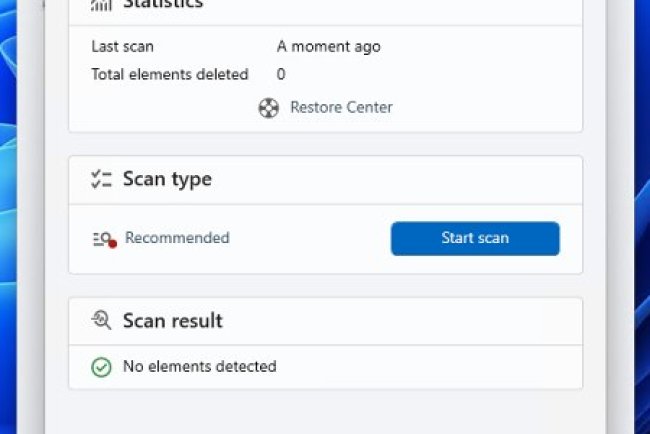The height and width of the screenshot is (434, 650).
Task: Select the Last scan label
Action: [122, 46]
